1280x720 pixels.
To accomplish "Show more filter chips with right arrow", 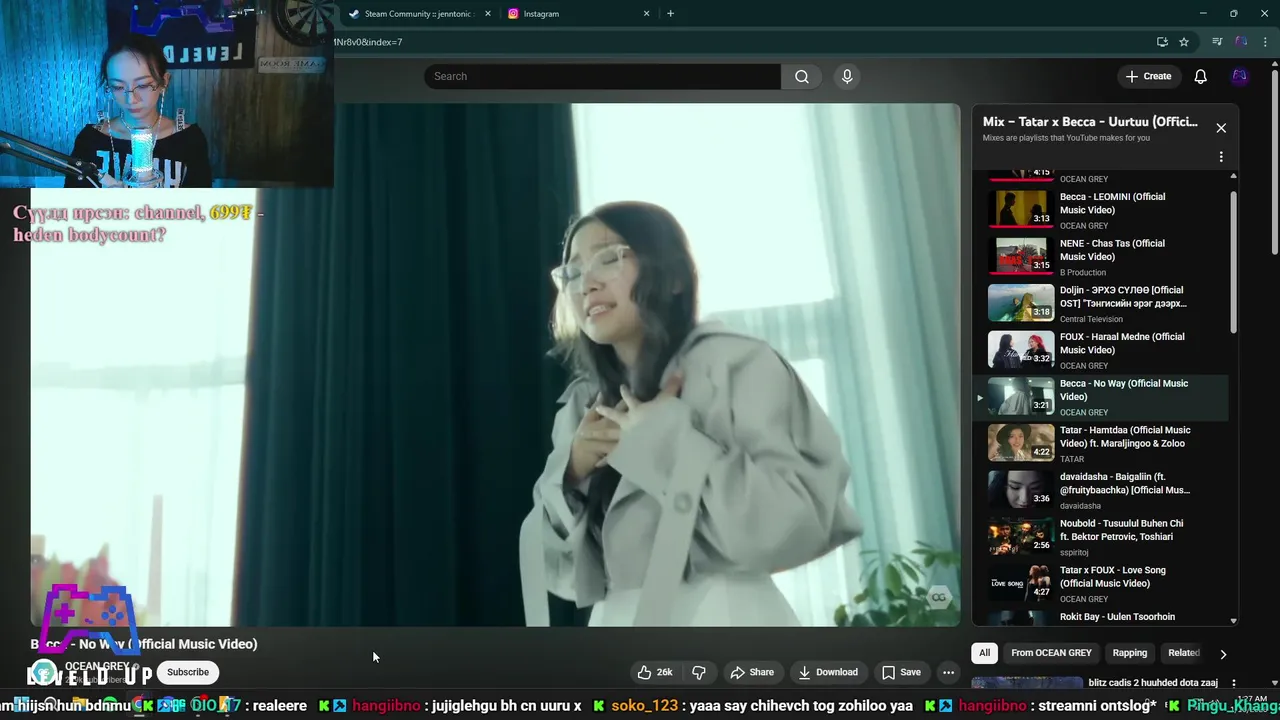I will pos(1222,654).
